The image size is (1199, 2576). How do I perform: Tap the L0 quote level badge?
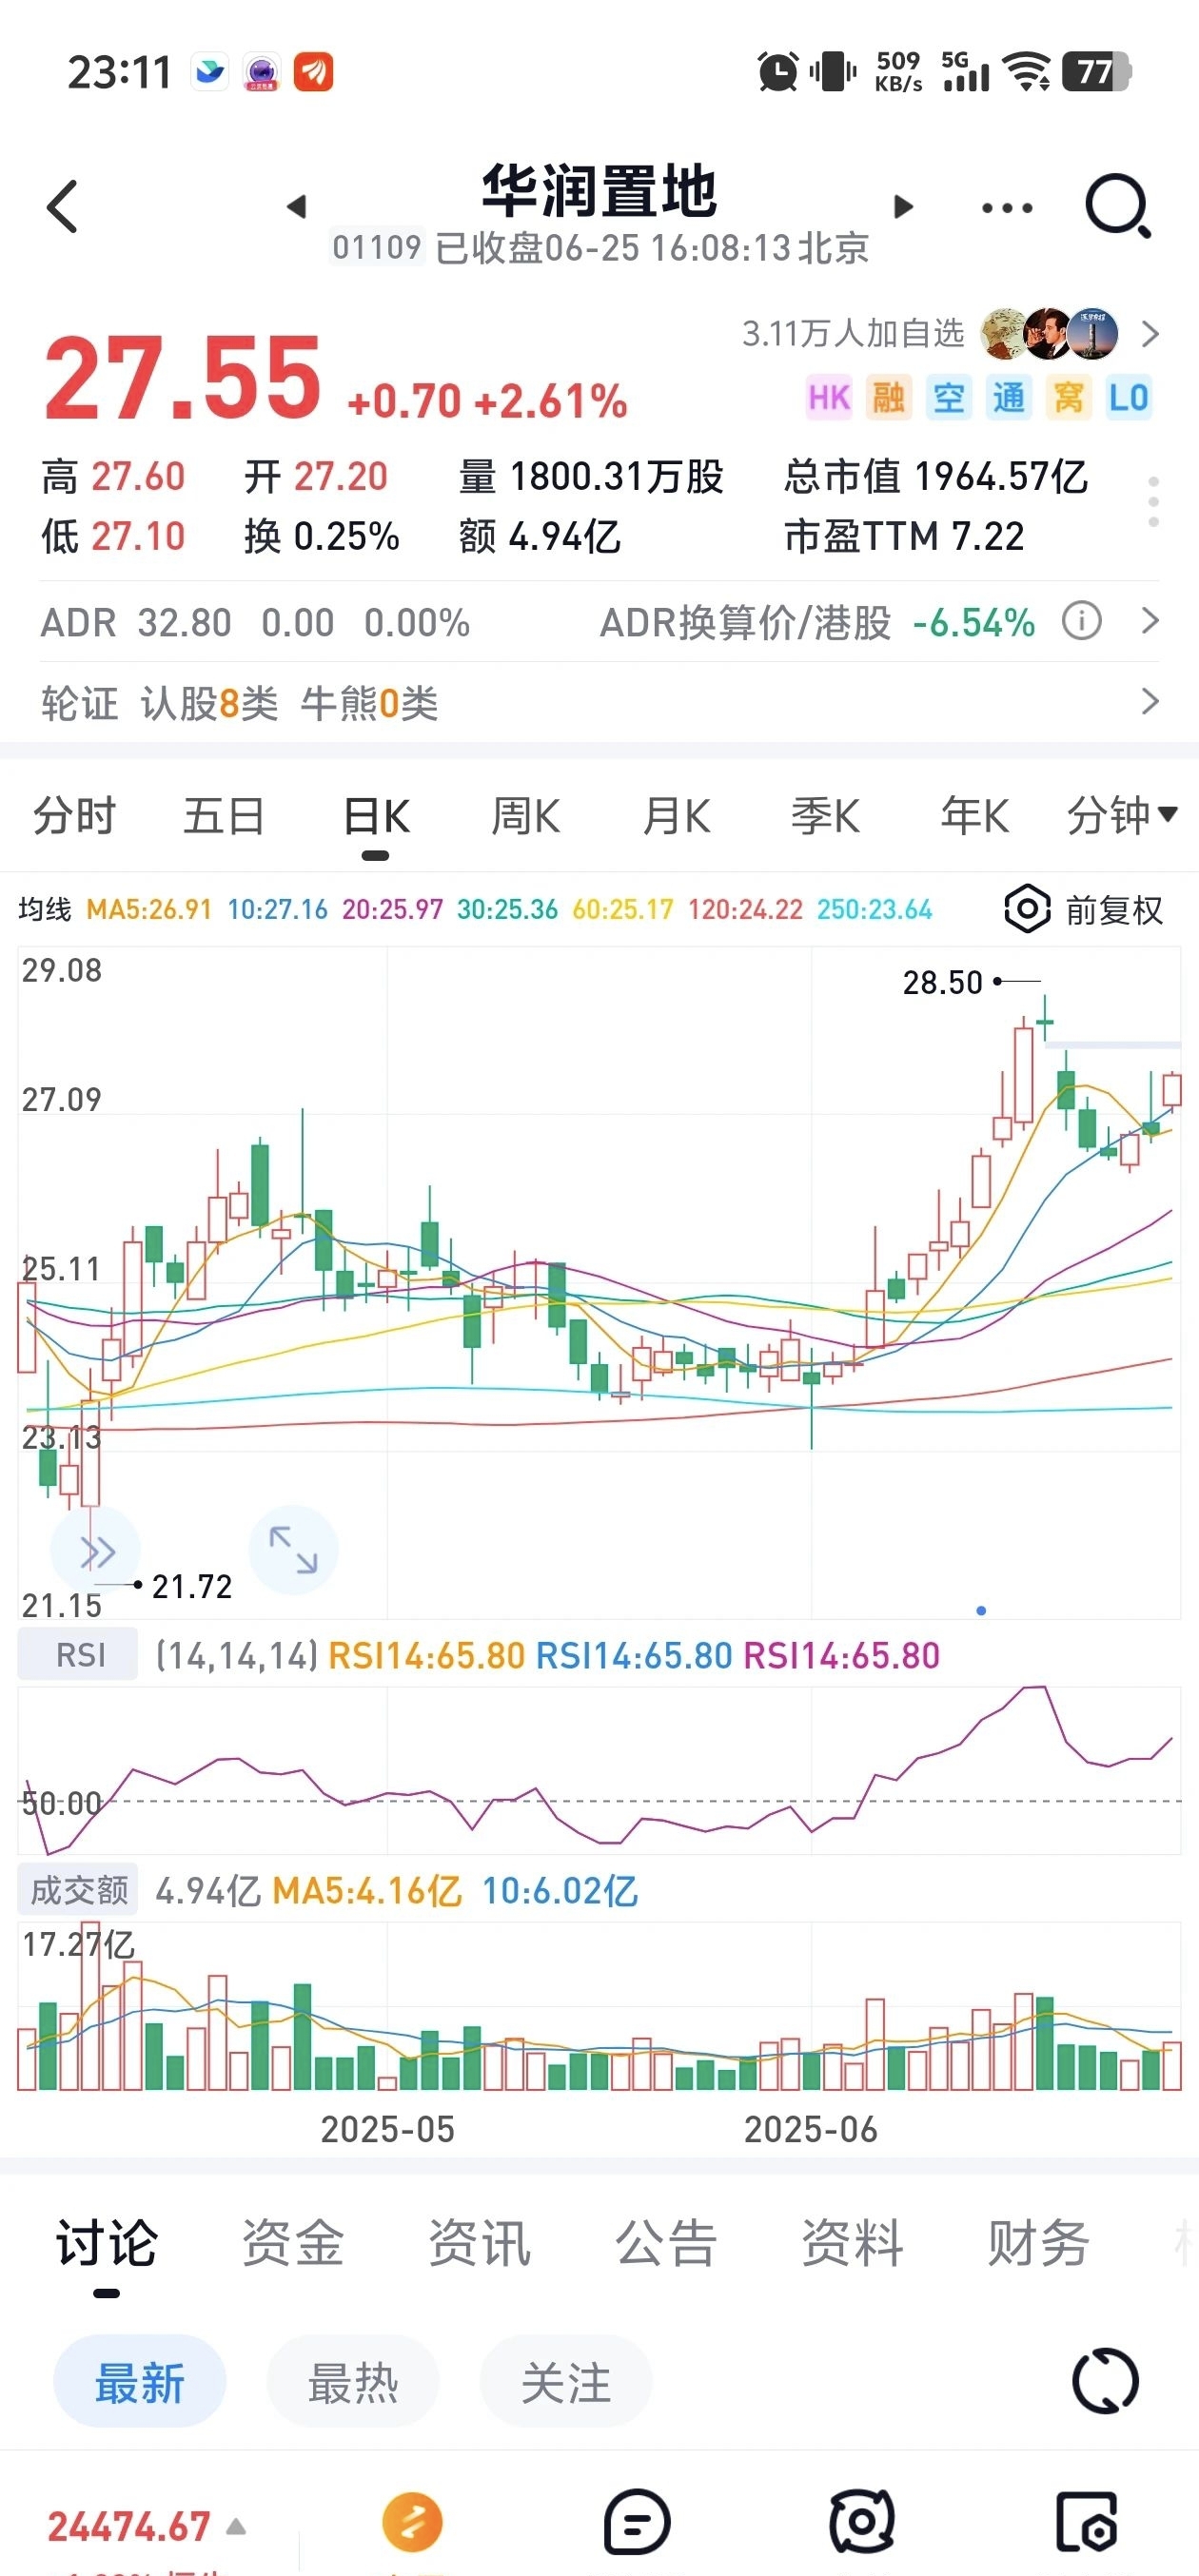point(1129,397)
